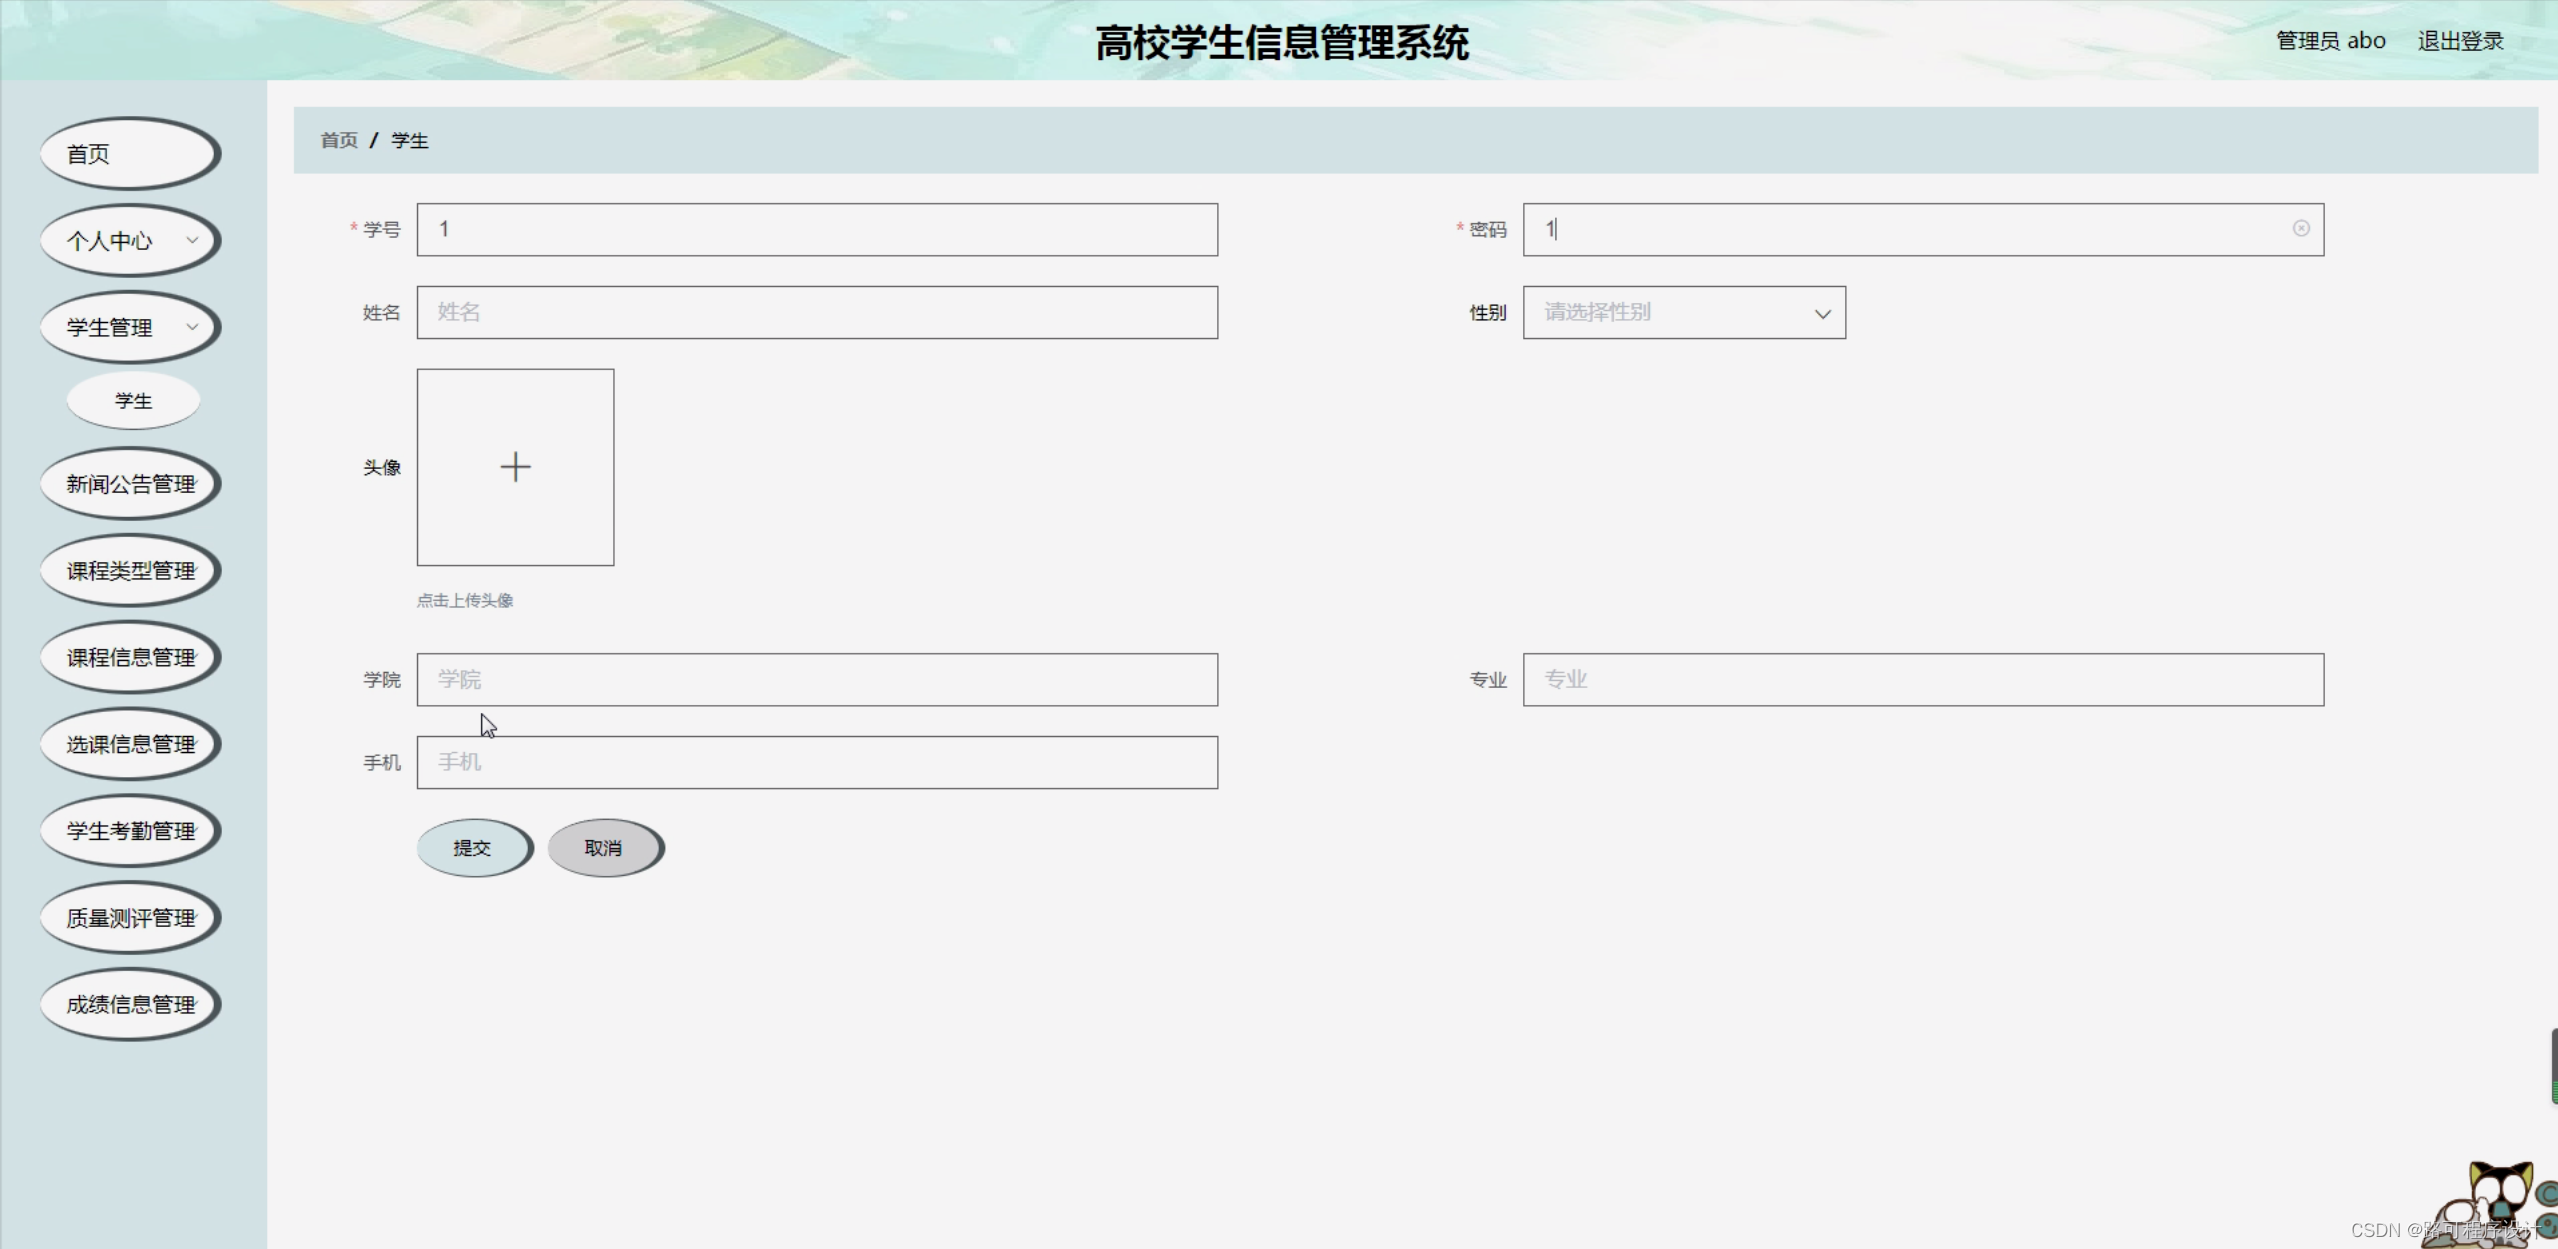2558x1249 pixels.
Task: Open 成绩信息管理 from the sidebar
Action: coord(130,1004)
